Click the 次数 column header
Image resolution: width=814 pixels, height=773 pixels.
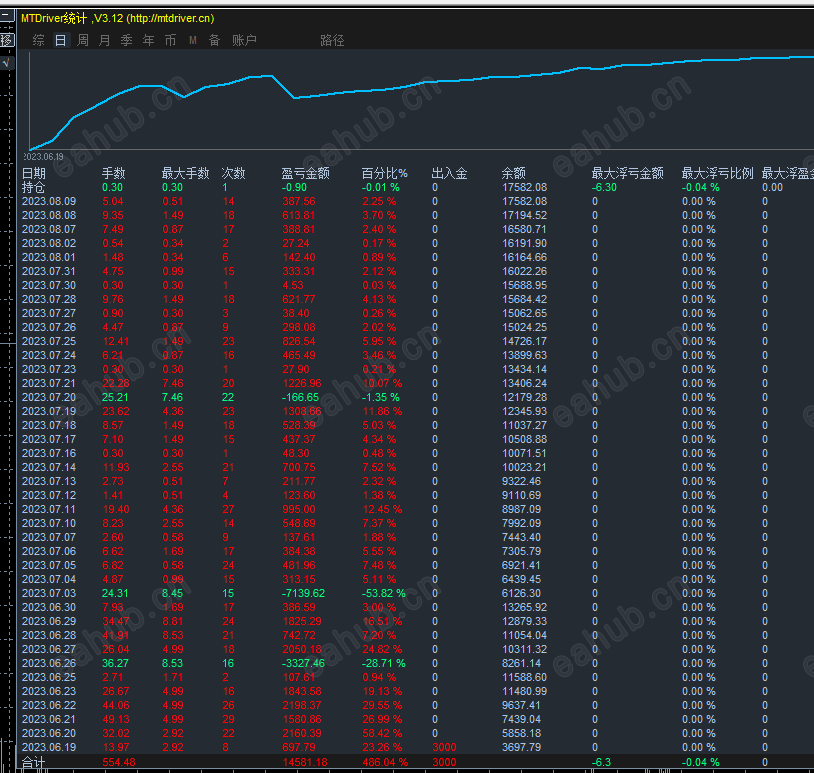[234, 173]
